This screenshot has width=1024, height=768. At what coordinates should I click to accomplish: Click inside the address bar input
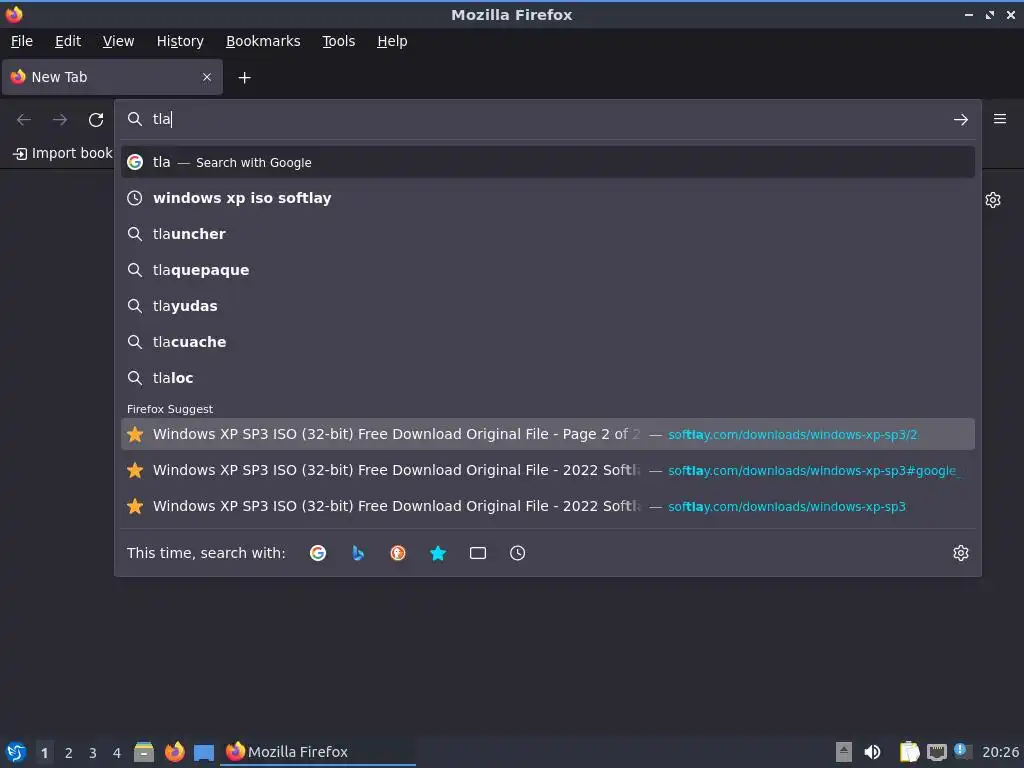coord(549,119)
